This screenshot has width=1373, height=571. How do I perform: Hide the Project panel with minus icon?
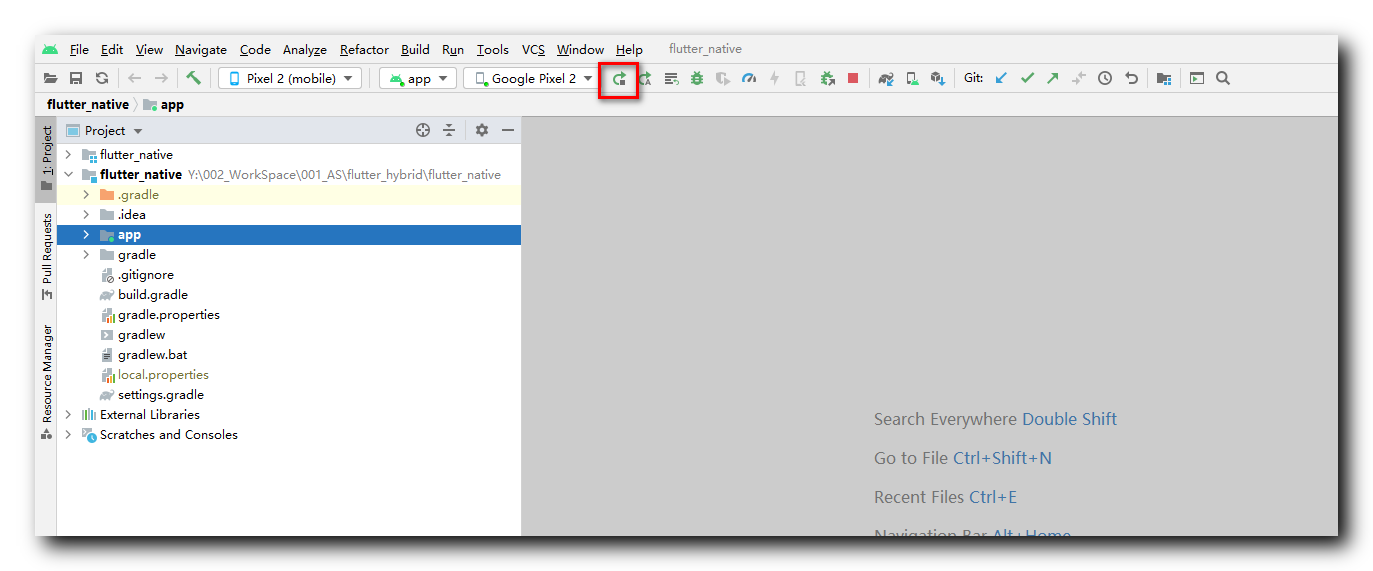508,130
